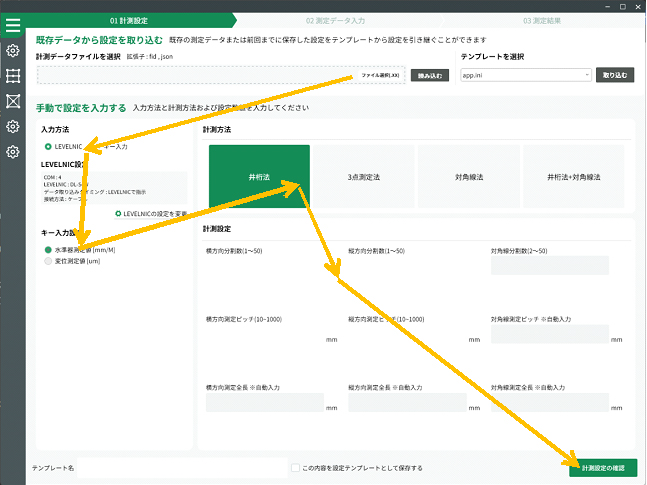647x485 pixels.
Task: Click the bottommost gear icon in the sidebar
Action: point(13,152)
